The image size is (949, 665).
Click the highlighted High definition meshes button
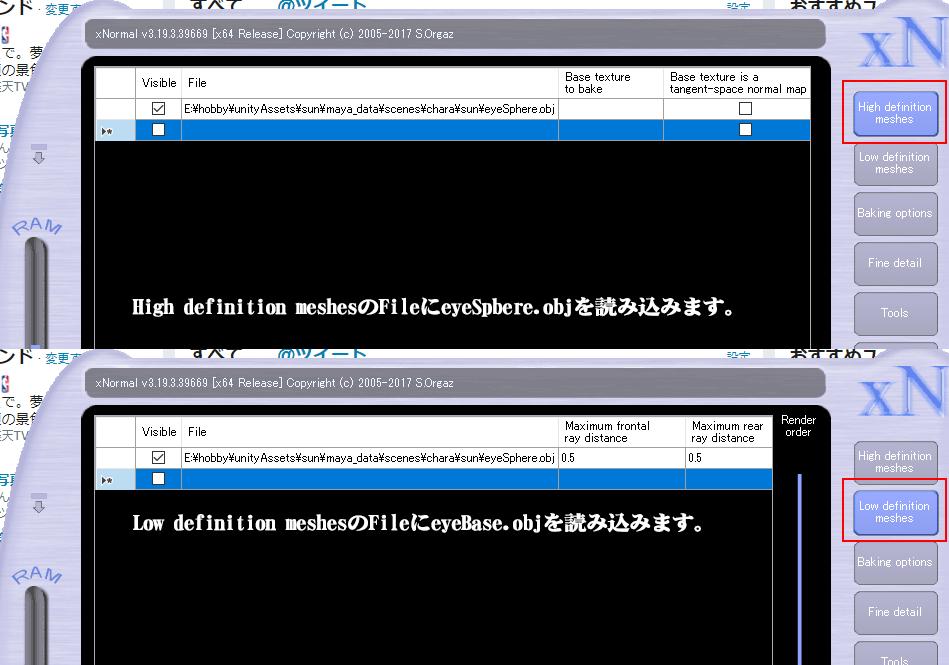click(x=895, y=113)
